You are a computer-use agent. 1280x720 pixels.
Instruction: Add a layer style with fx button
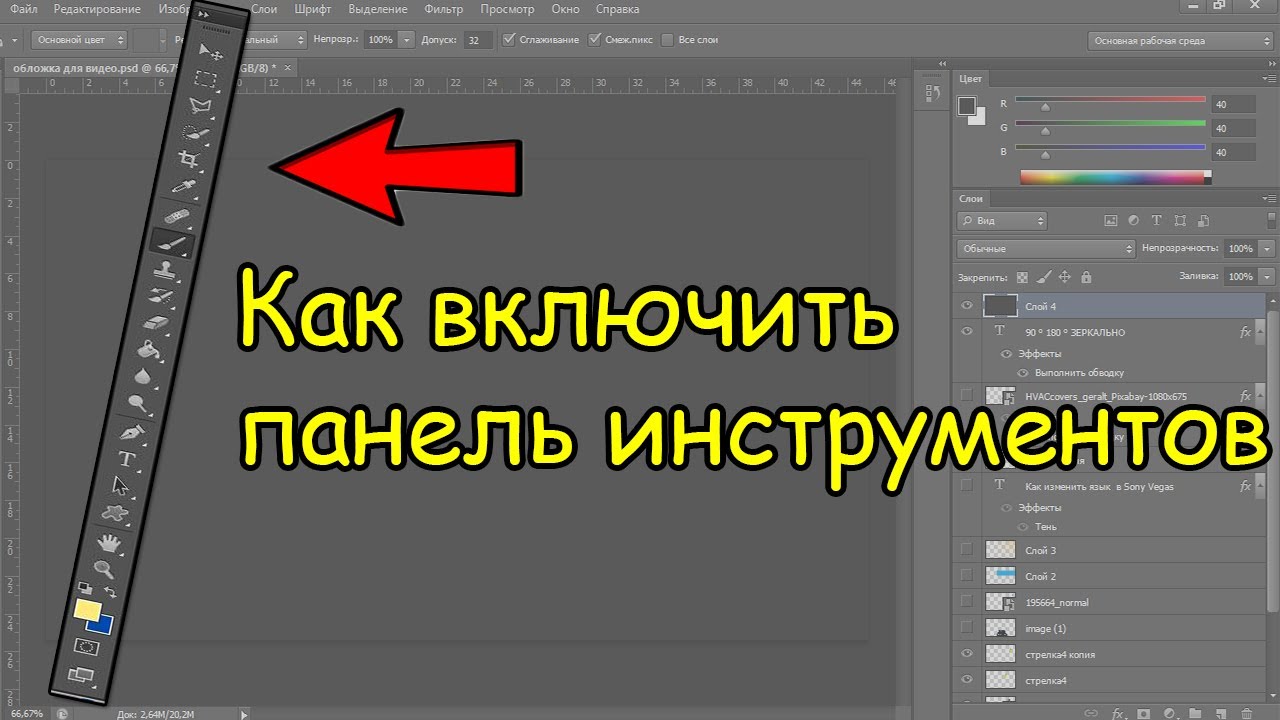[1120, 714]
